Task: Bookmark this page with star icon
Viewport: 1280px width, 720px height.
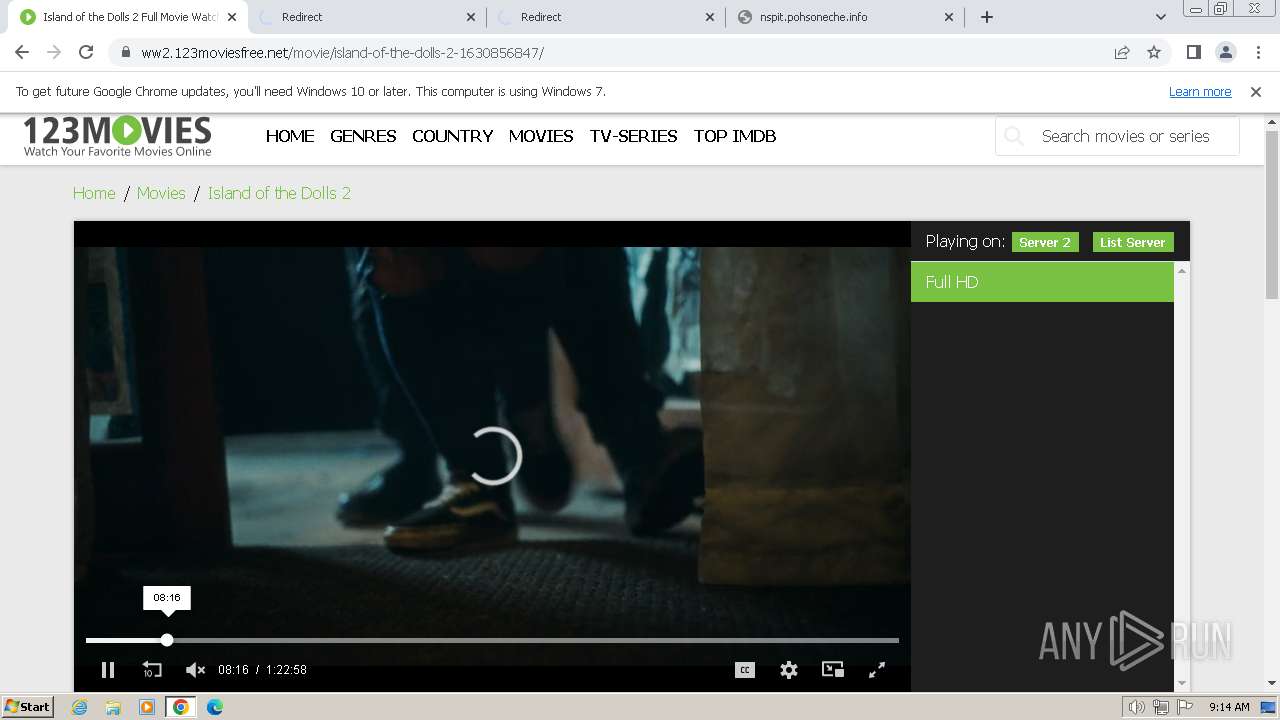Action: (x=1154, y=52)
